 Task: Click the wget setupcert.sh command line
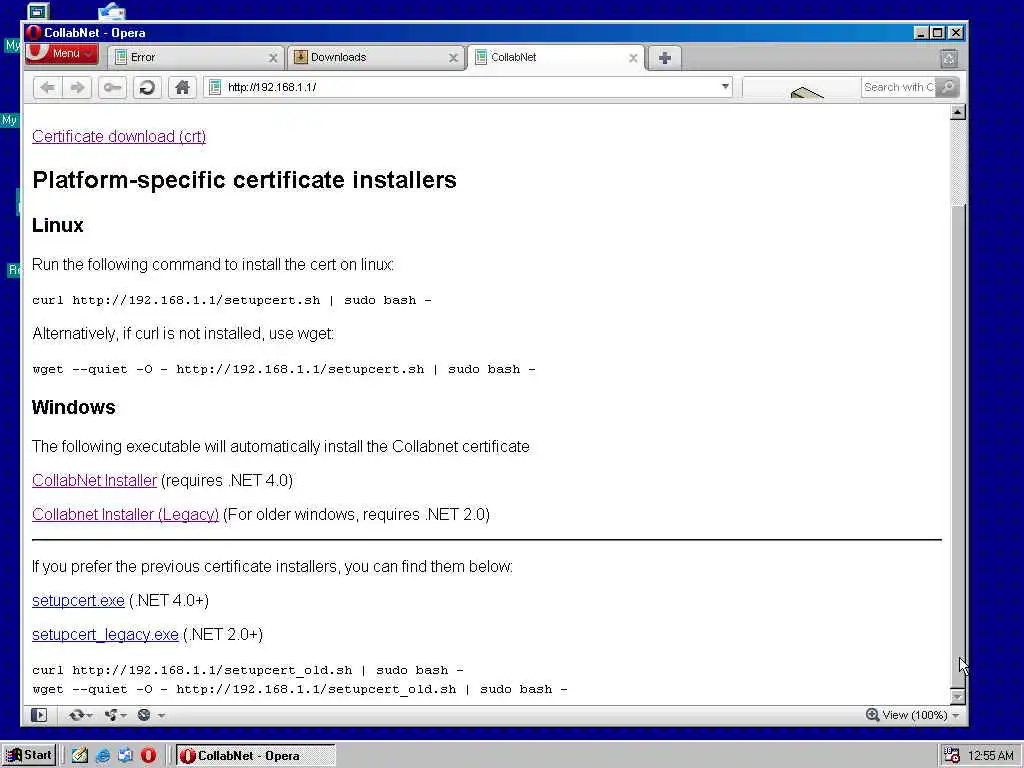[283, 370]
